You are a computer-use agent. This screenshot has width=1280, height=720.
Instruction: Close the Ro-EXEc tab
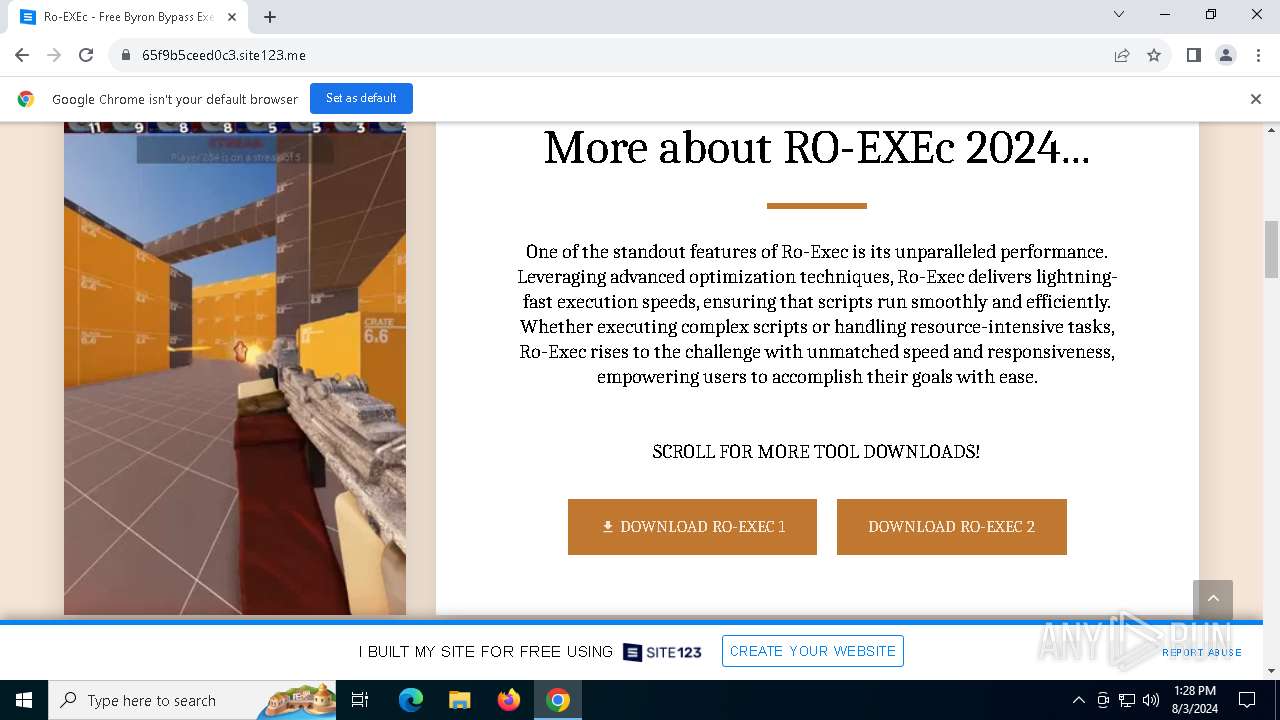[232, 17]
